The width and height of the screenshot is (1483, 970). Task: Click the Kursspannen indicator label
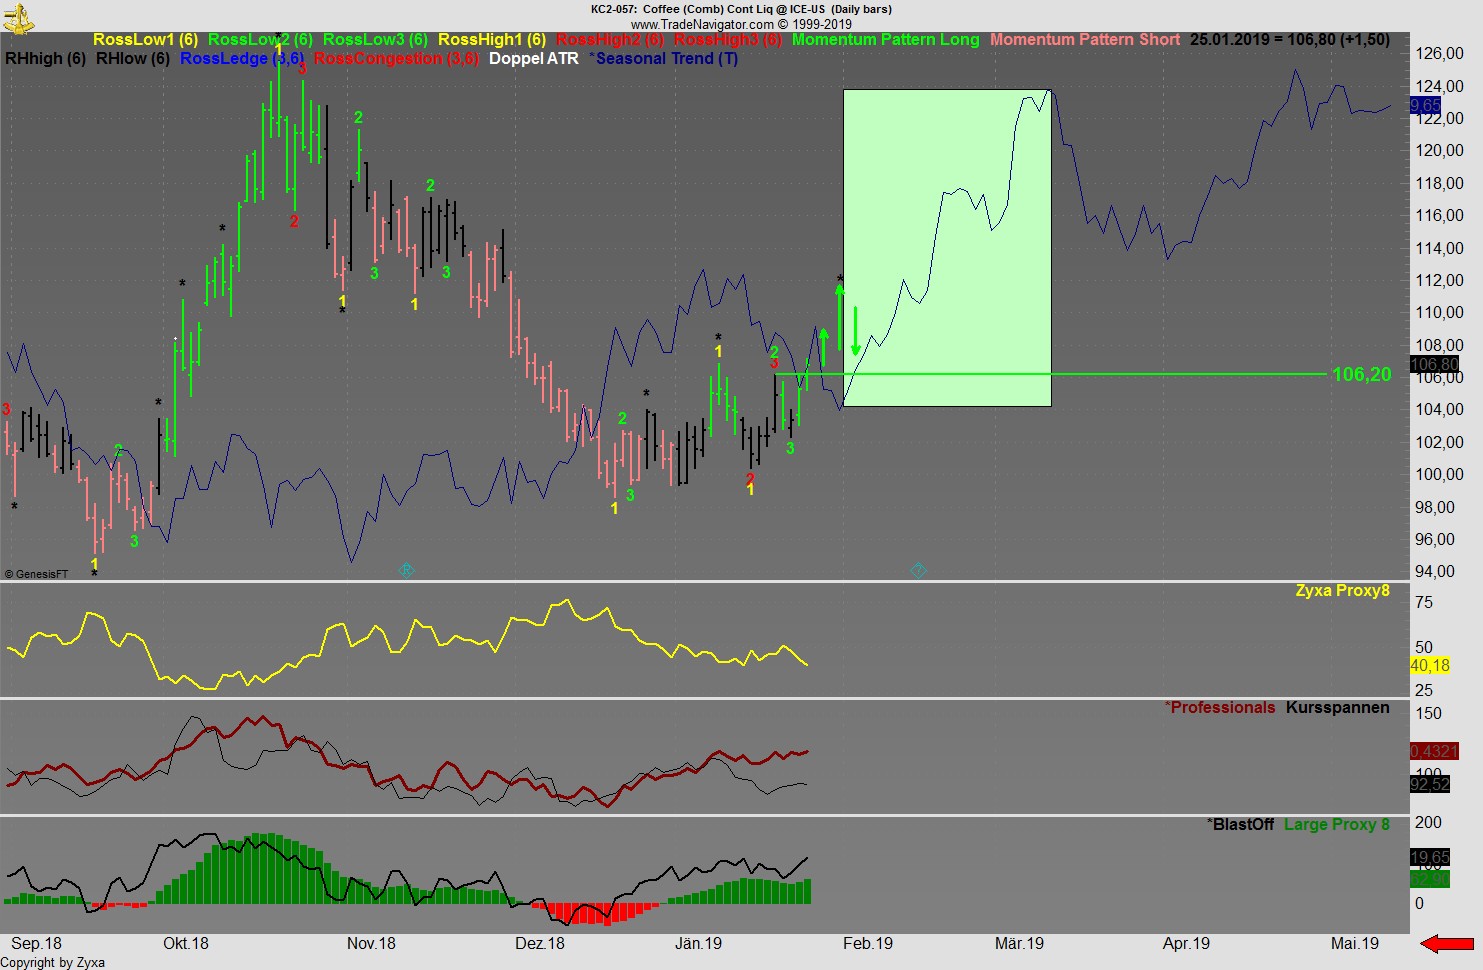click(x=1338, y=708)
